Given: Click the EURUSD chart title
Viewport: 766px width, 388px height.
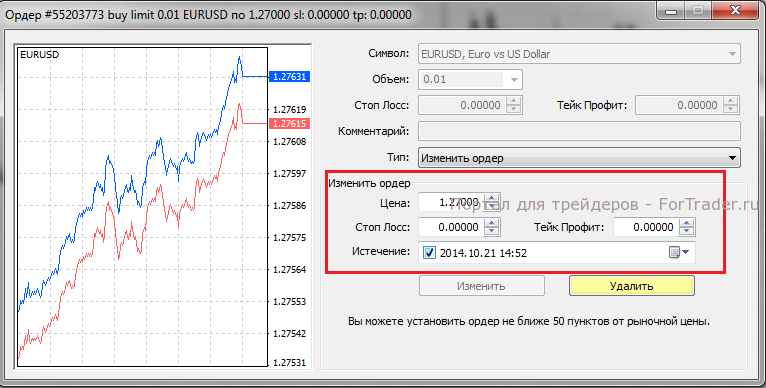Looking at the screenshot, I should (40, 55).
